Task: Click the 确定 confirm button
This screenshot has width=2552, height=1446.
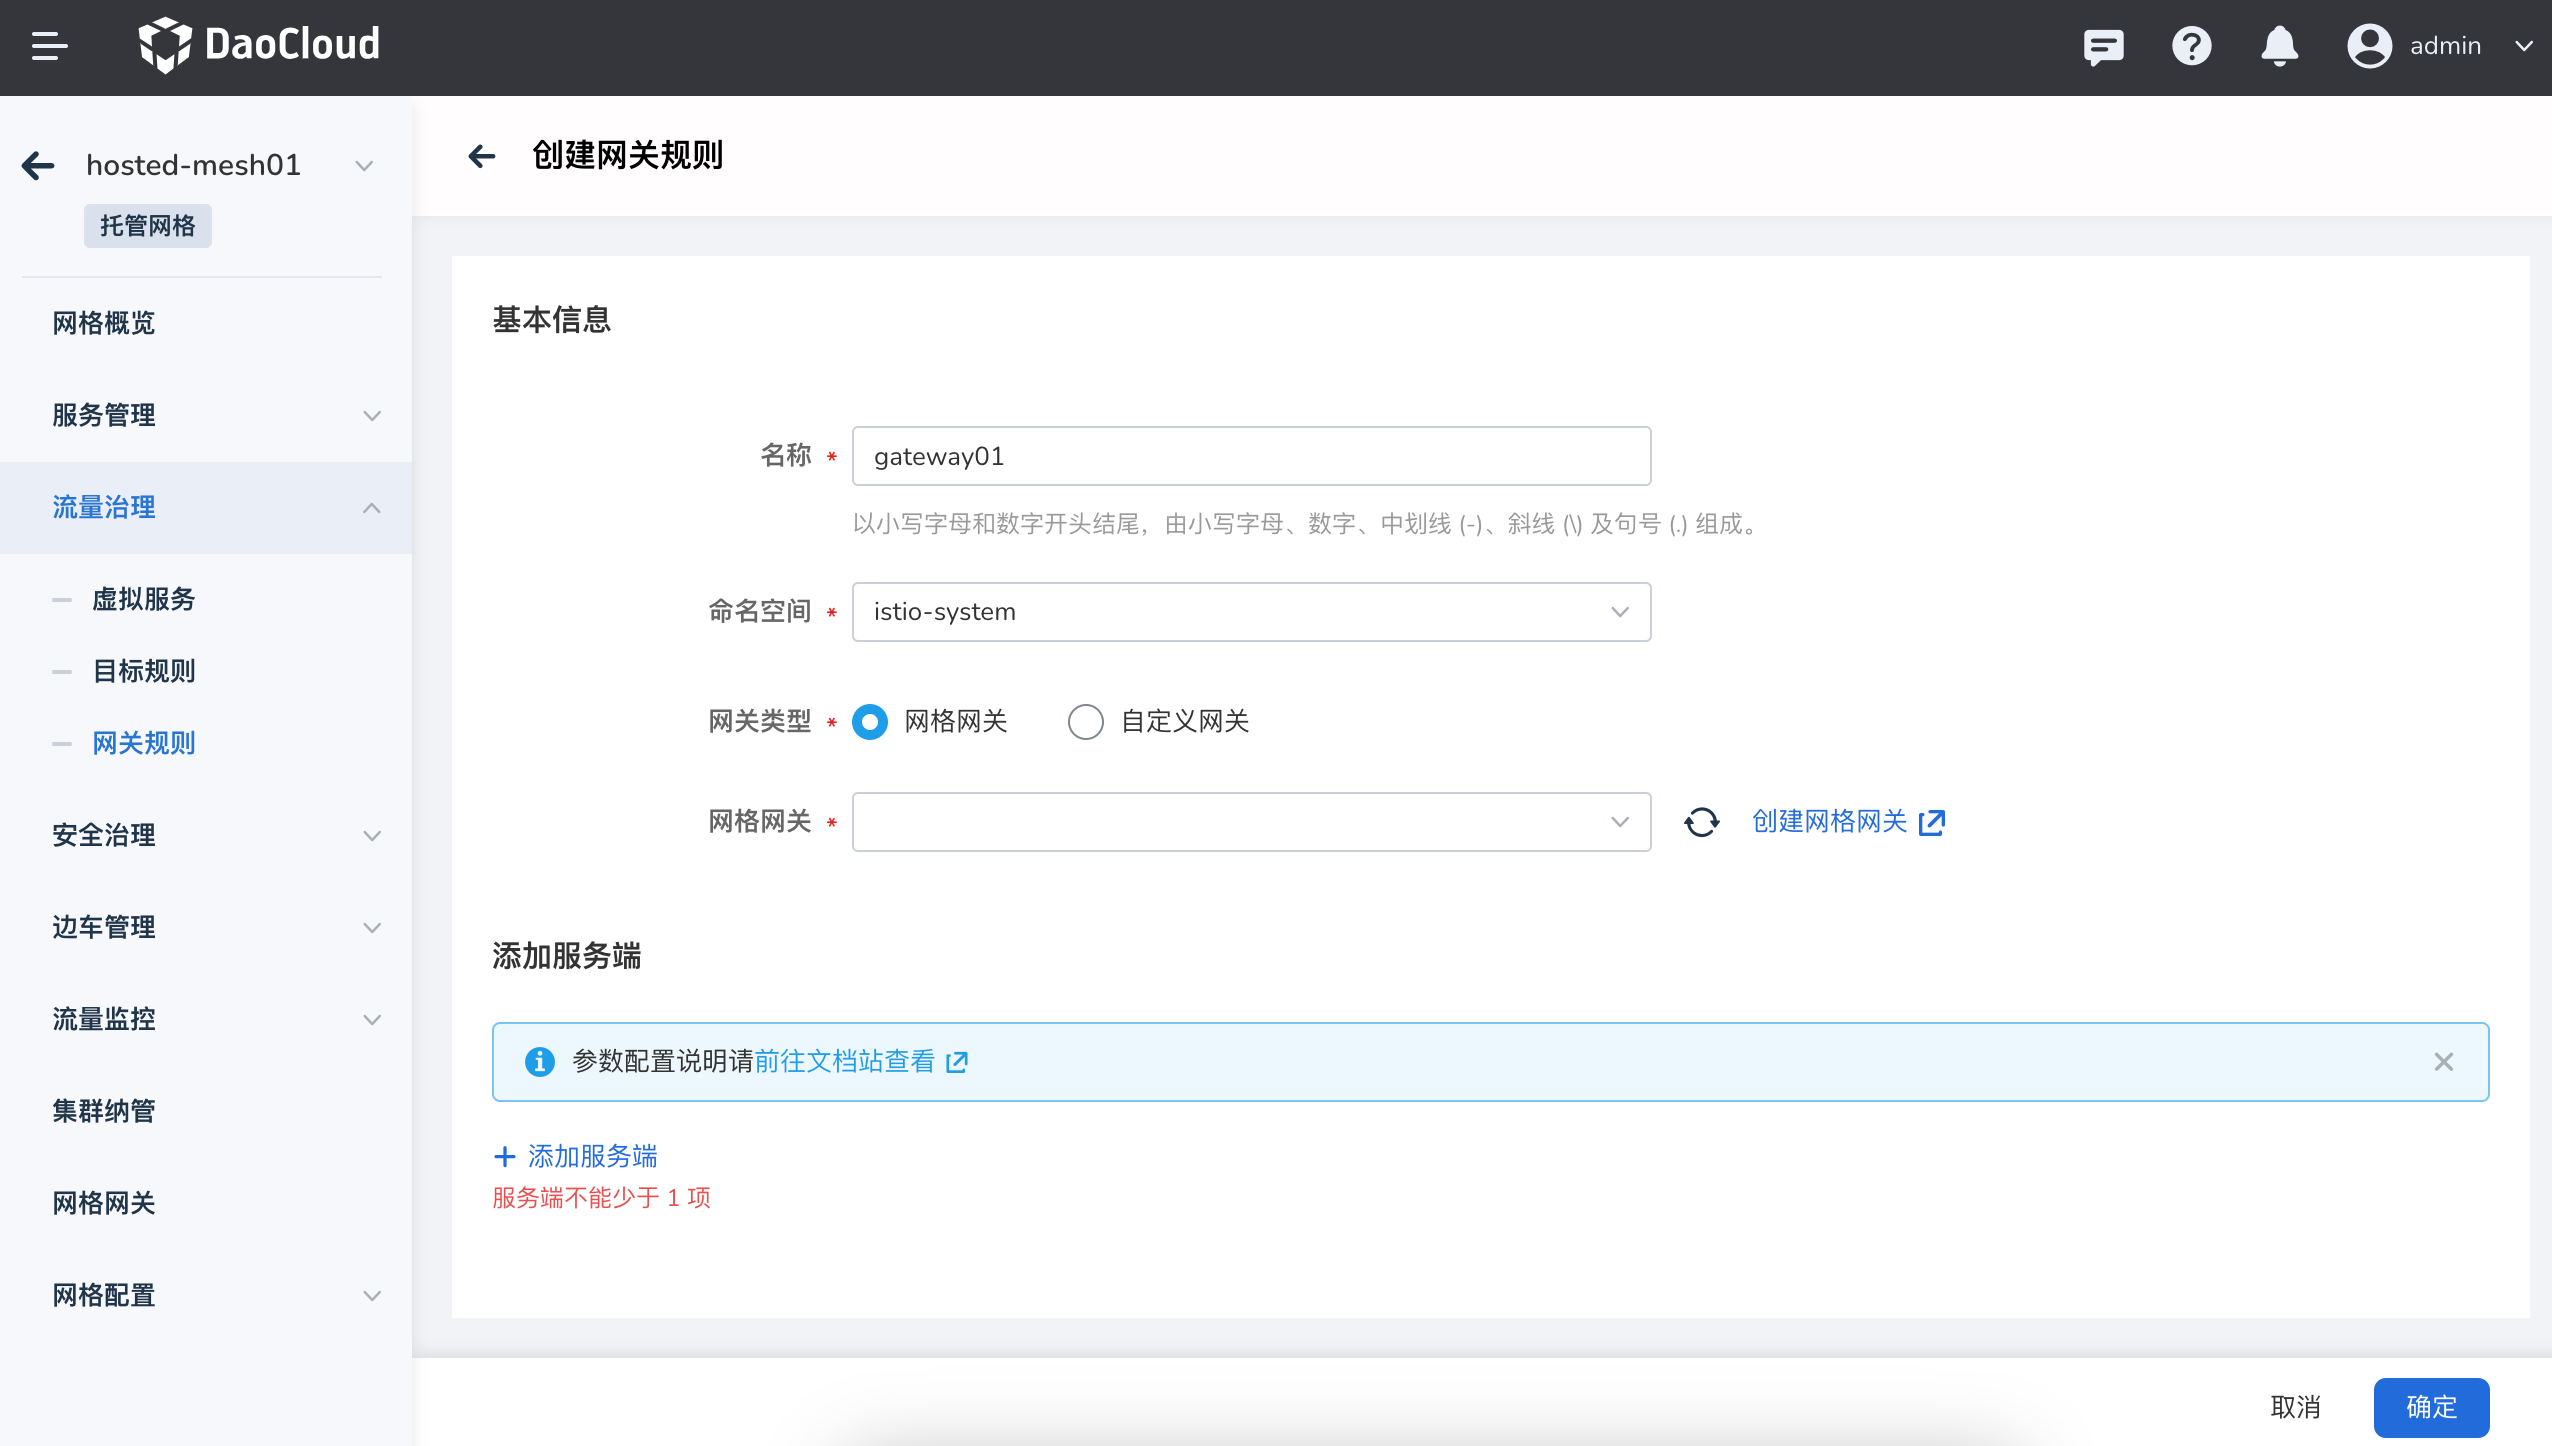Action: tap(2430, 1407)
